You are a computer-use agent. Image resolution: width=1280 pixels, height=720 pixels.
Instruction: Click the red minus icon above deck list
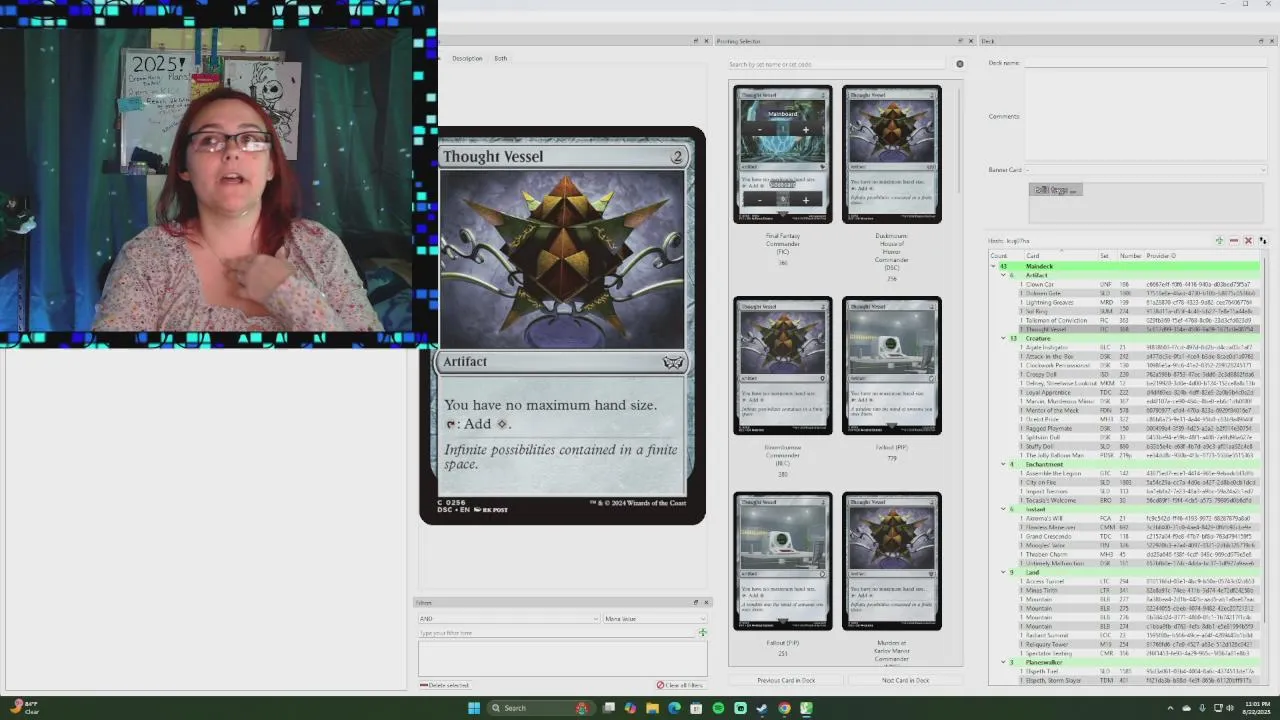pyautogui.click(x=1233, y=241)
